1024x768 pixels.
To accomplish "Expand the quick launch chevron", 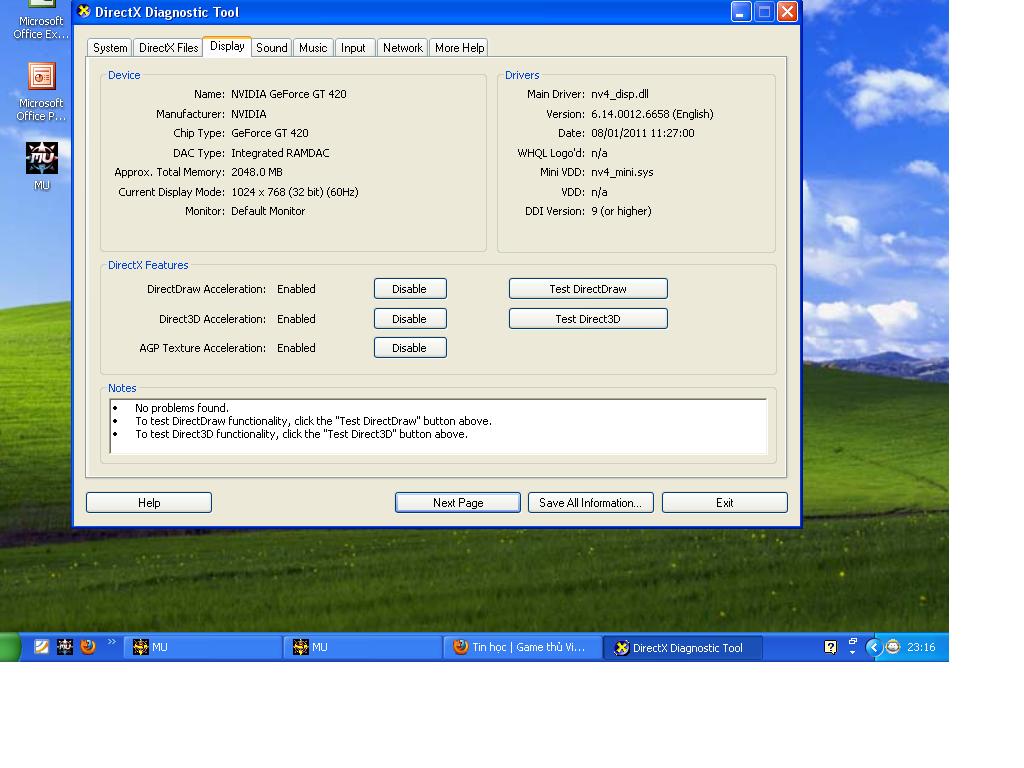I will (112, 641).
